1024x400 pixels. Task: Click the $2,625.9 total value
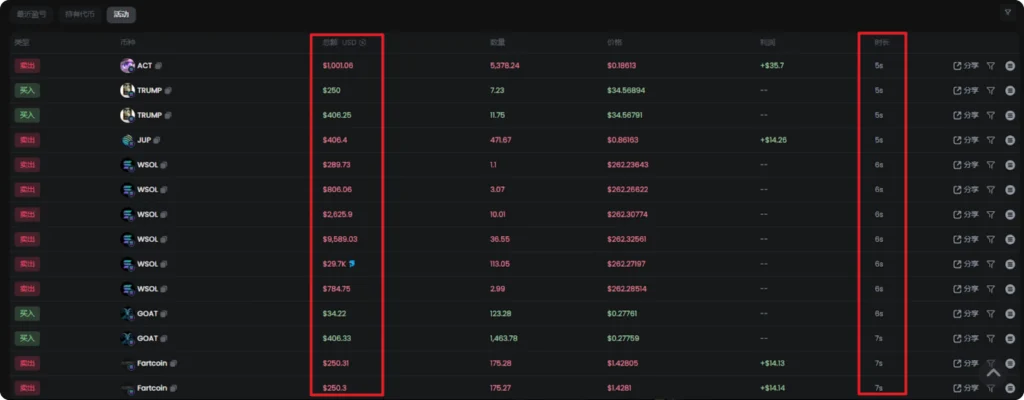coord(336,215)
